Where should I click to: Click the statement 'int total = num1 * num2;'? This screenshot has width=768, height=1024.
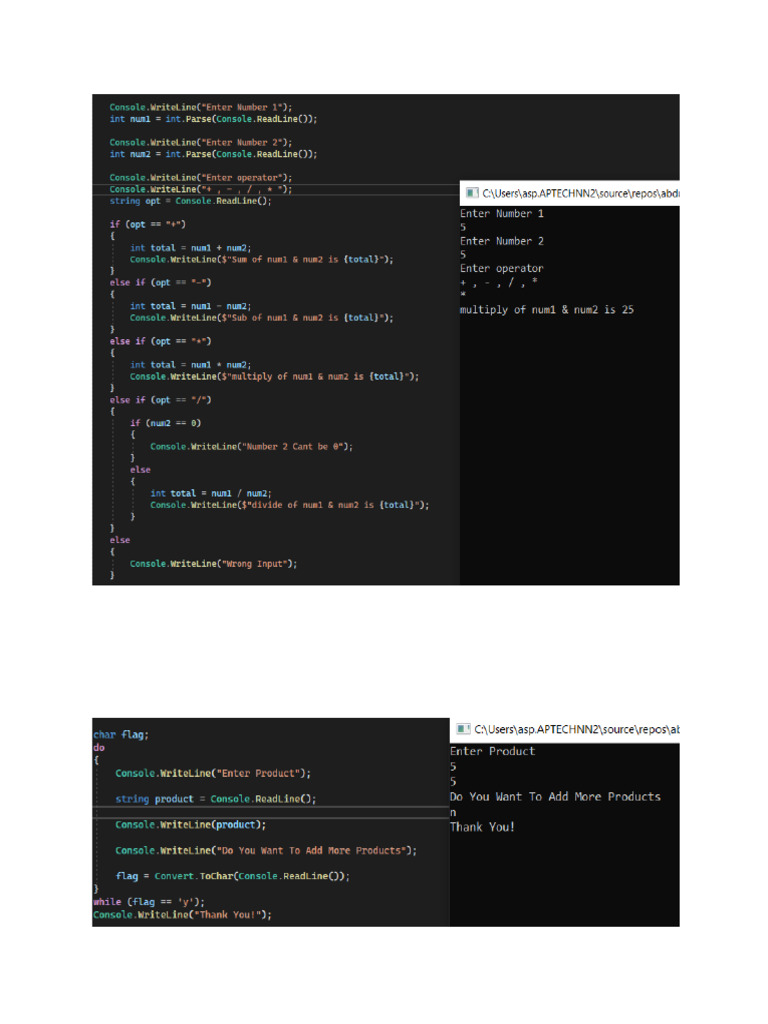pos(190,365)
